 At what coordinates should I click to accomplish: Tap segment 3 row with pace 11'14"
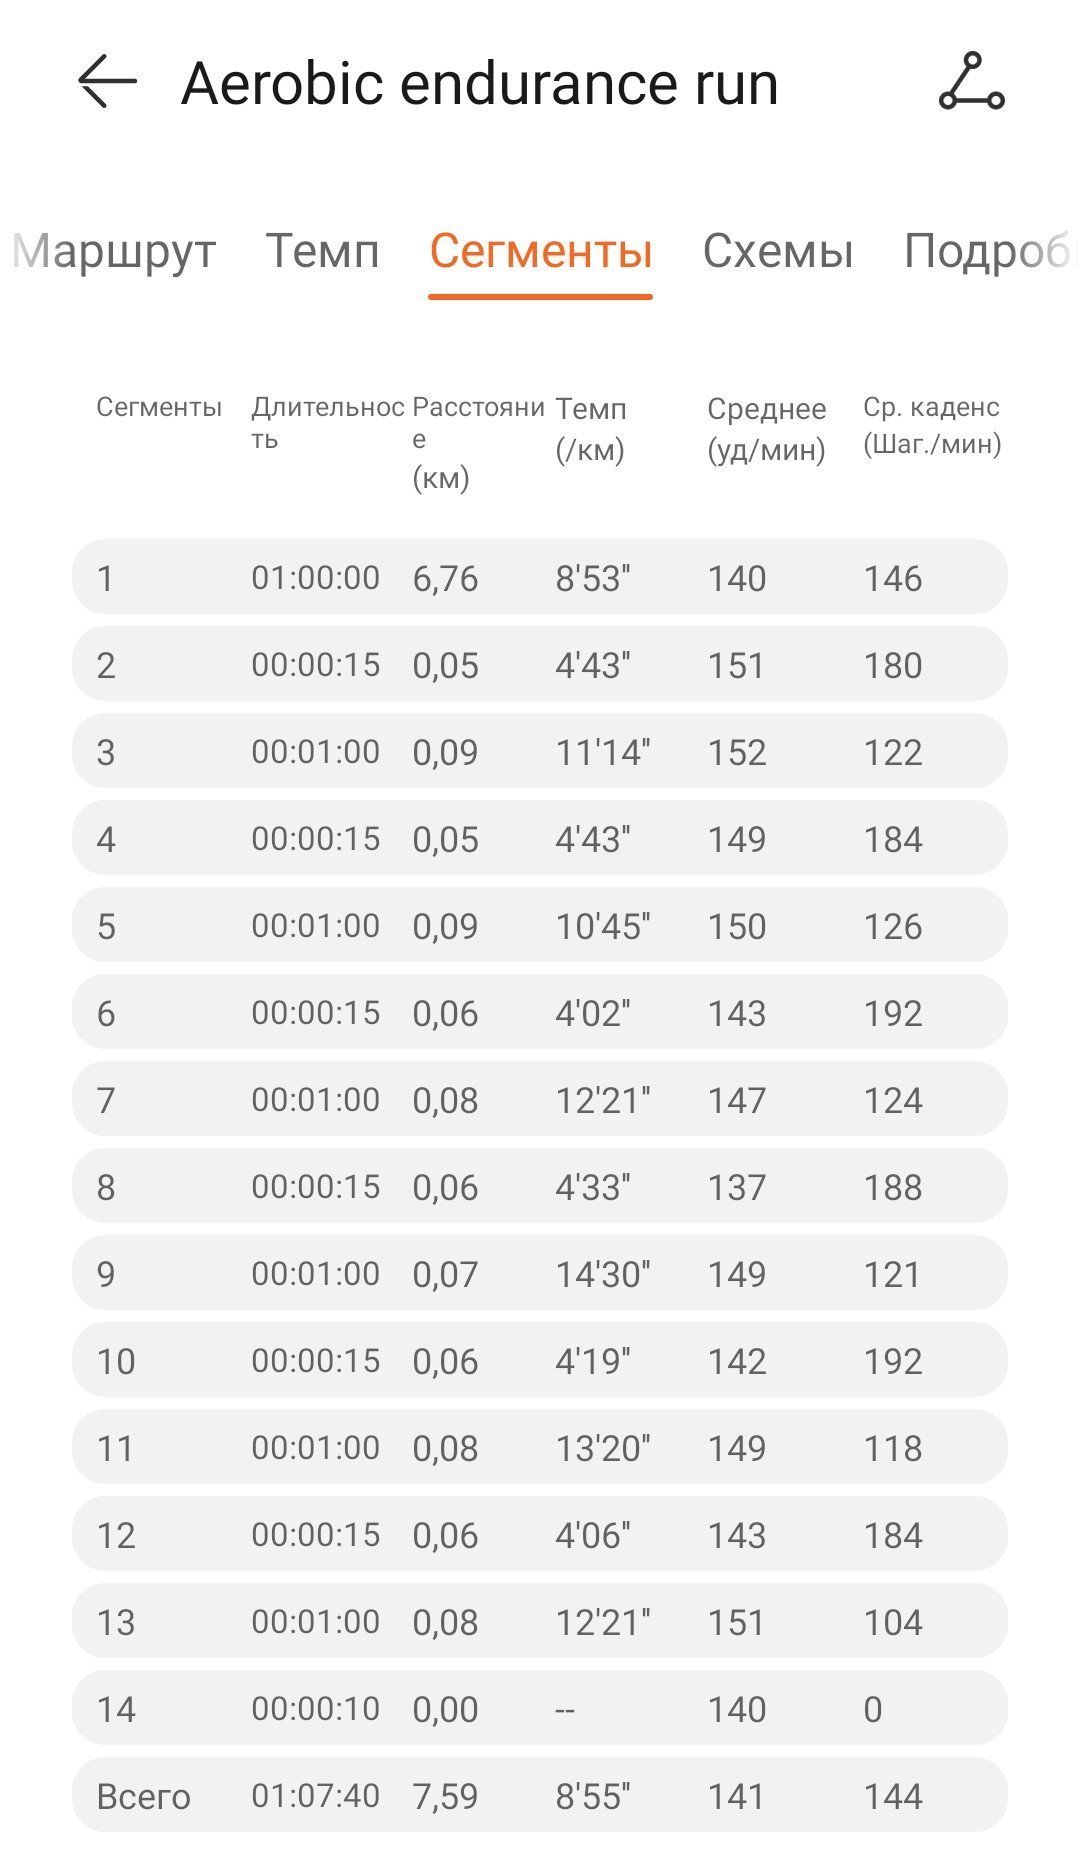tap(540, 751)
